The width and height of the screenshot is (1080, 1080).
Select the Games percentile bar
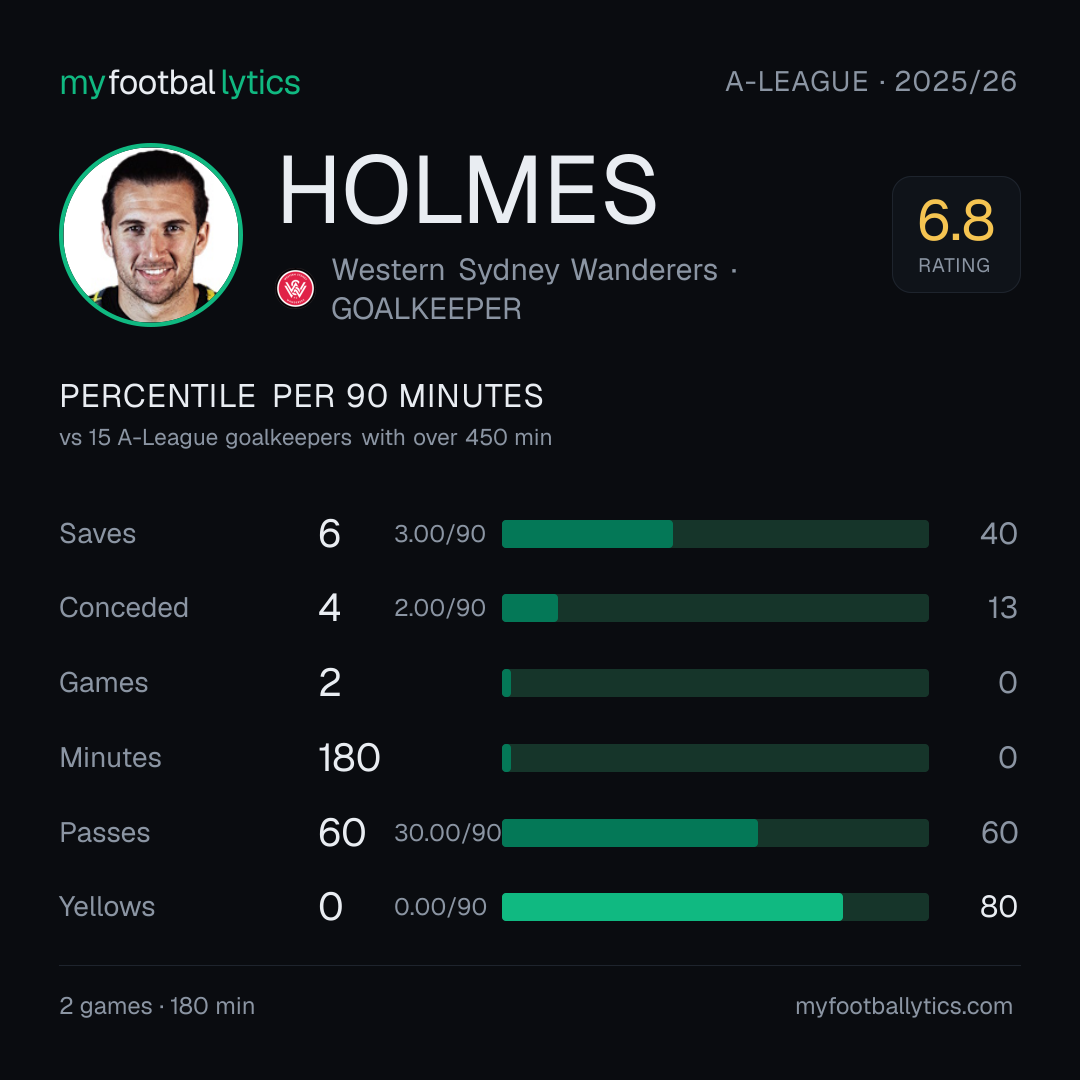(715, 683)
